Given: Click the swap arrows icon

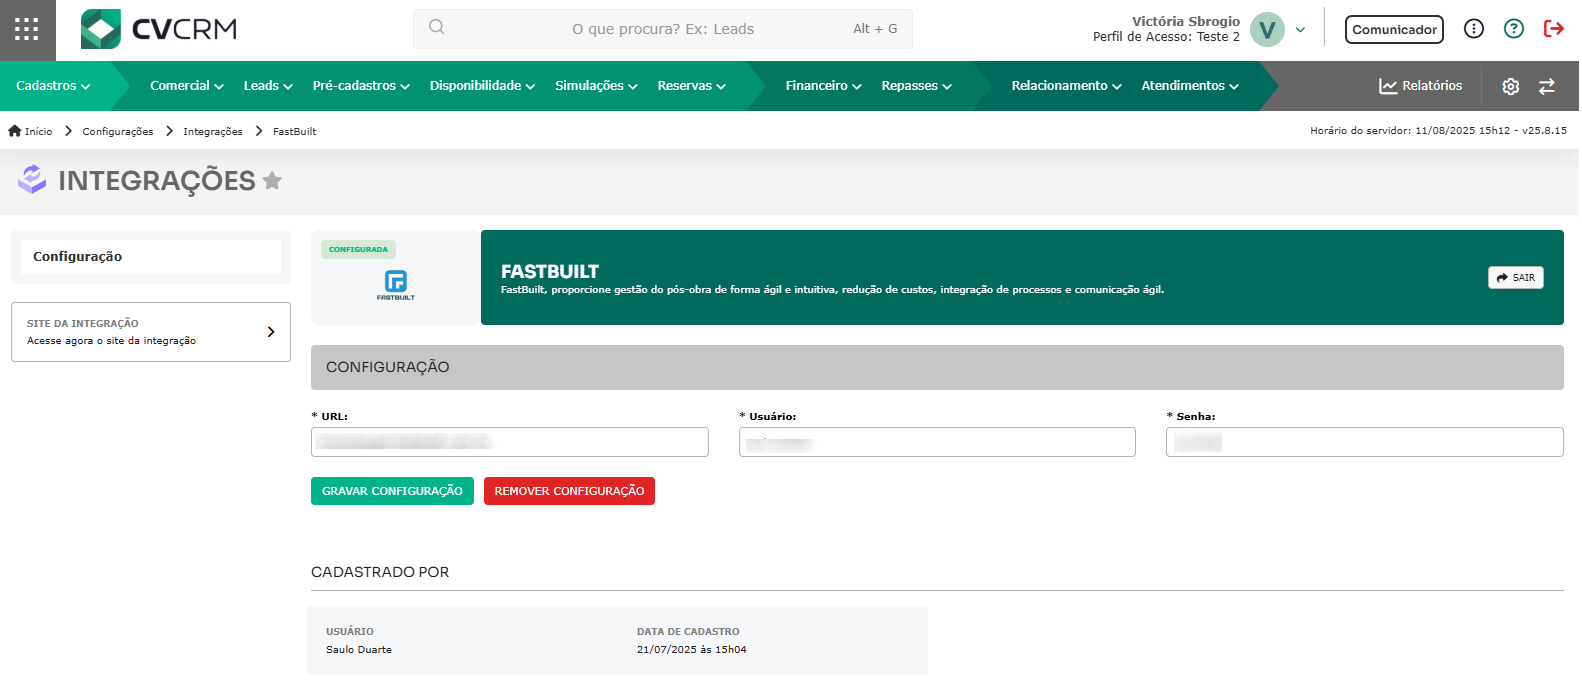Looking at the screenshot, I should pos(1547,87).
